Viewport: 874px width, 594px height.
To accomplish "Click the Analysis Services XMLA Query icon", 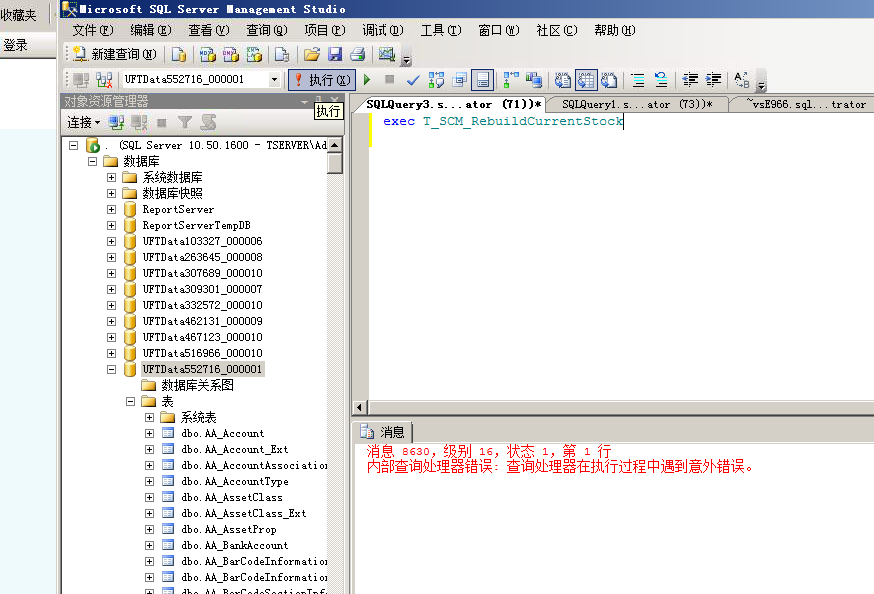I will pos(254,54).
